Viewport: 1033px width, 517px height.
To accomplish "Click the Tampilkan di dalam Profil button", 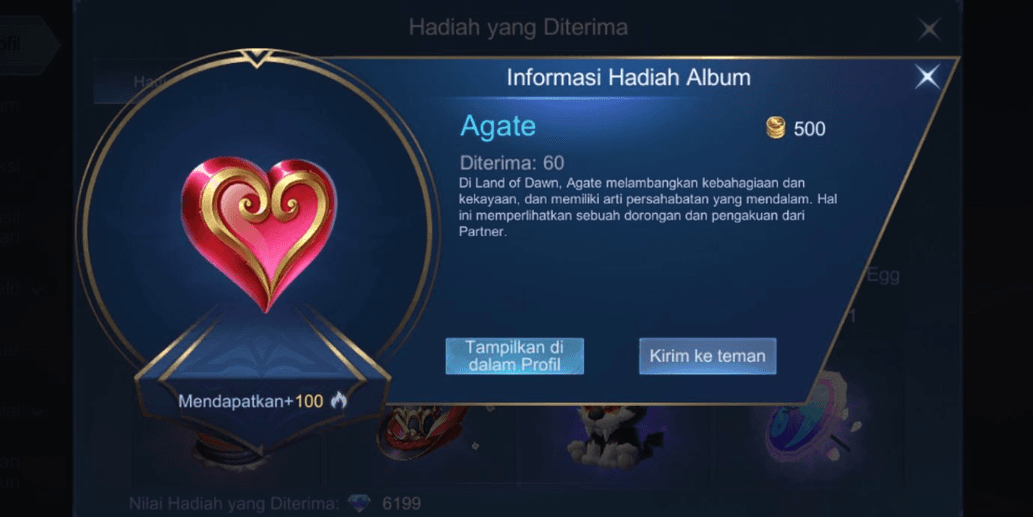I will click(515, 356).
